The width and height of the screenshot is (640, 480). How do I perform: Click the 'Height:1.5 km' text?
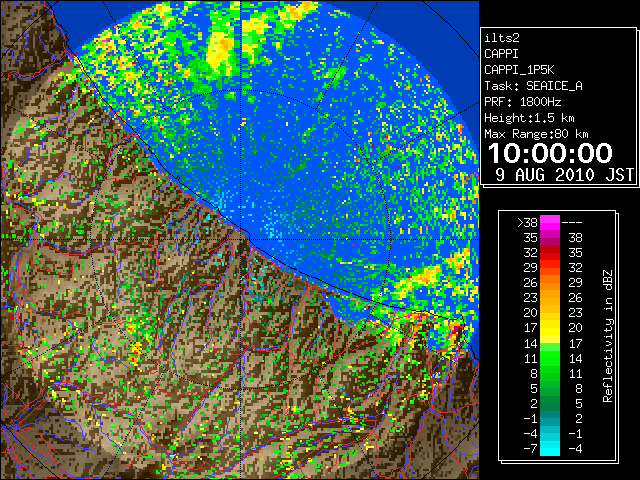pos(529,118)
